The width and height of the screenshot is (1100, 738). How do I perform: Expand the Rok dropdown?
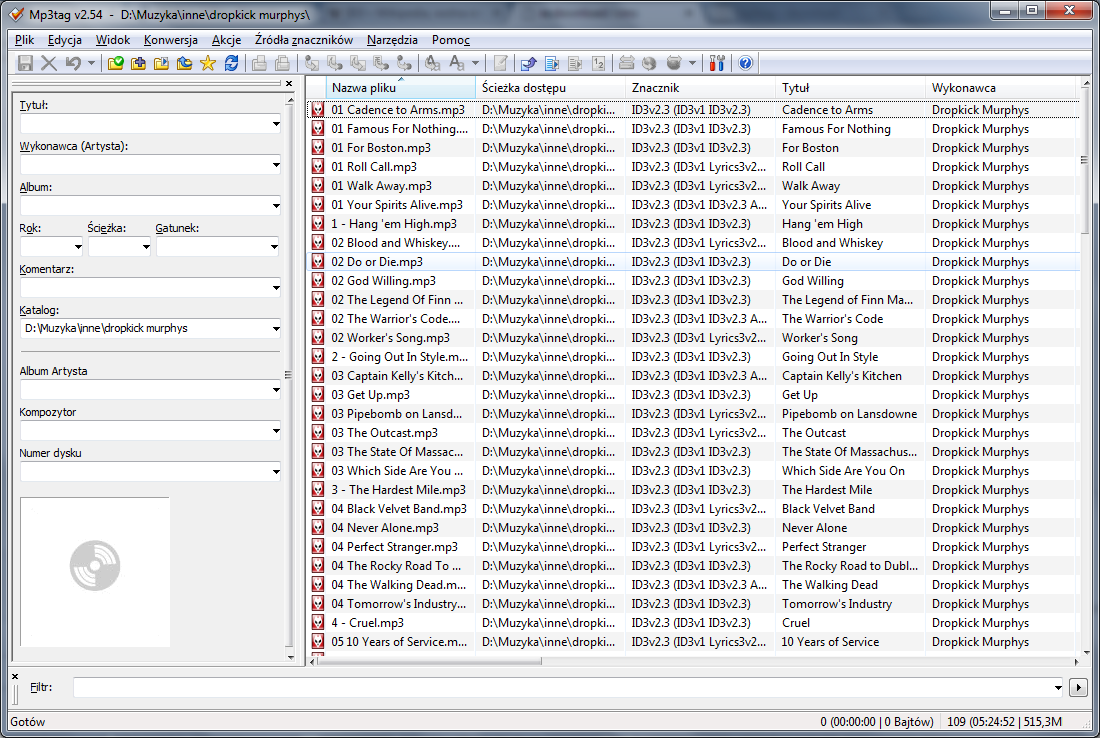pos(78,247)
